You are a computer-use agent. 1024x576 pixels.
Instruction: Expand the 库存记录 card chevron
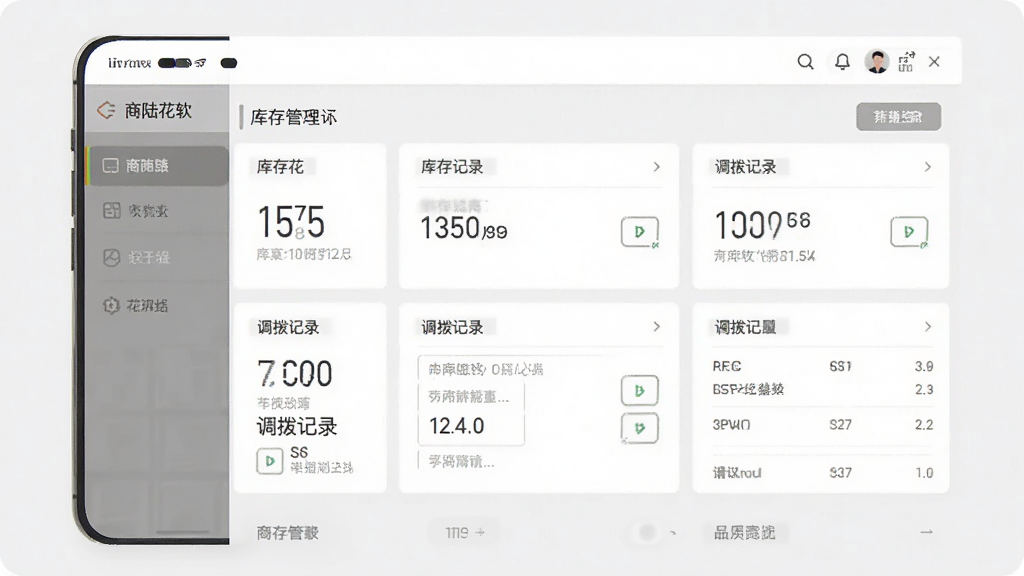tap(656, 167)
